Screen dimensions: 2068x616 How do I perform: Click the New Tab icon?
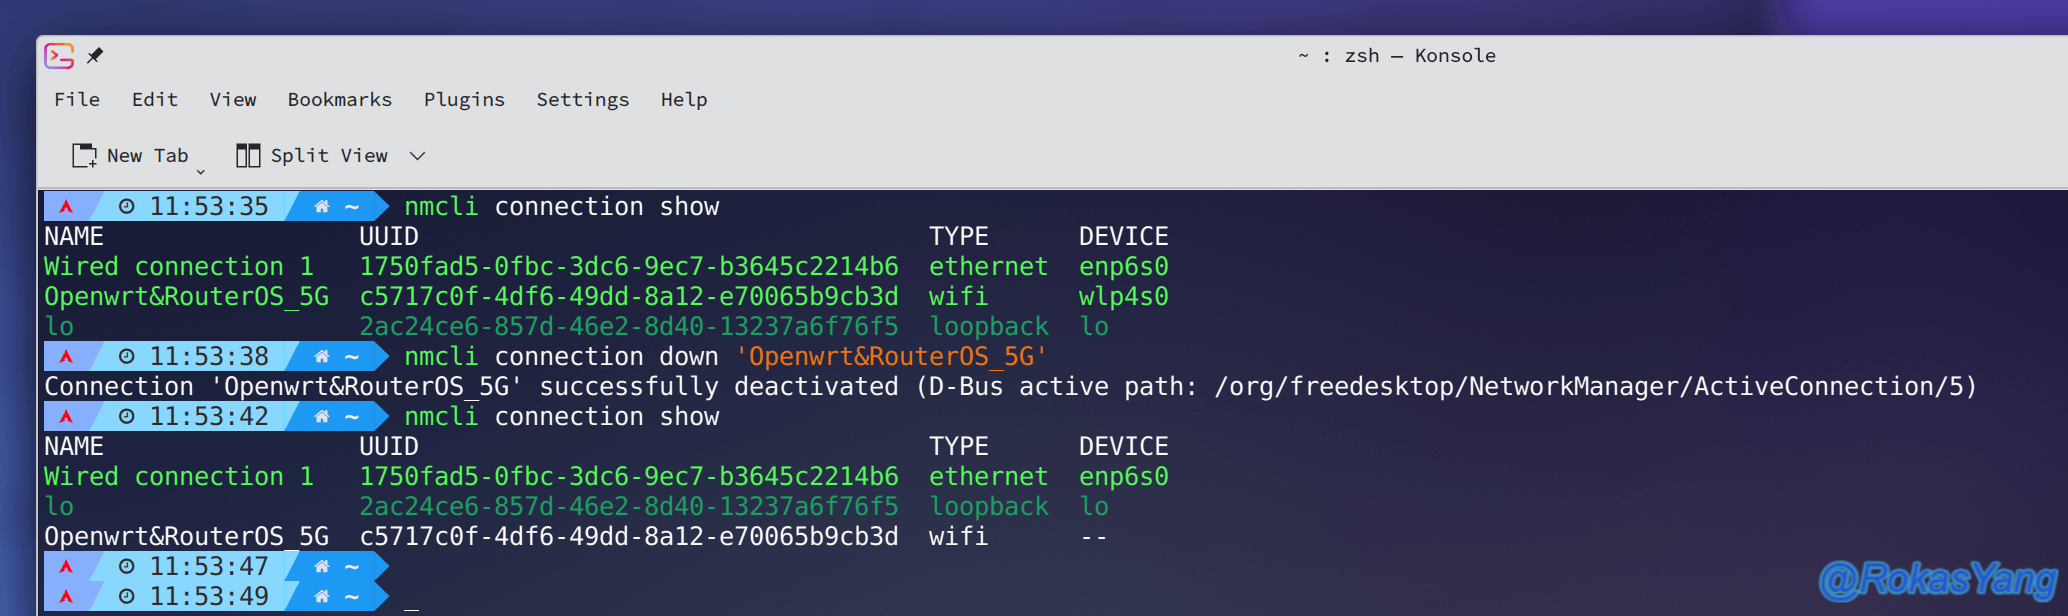click(84, 155)
